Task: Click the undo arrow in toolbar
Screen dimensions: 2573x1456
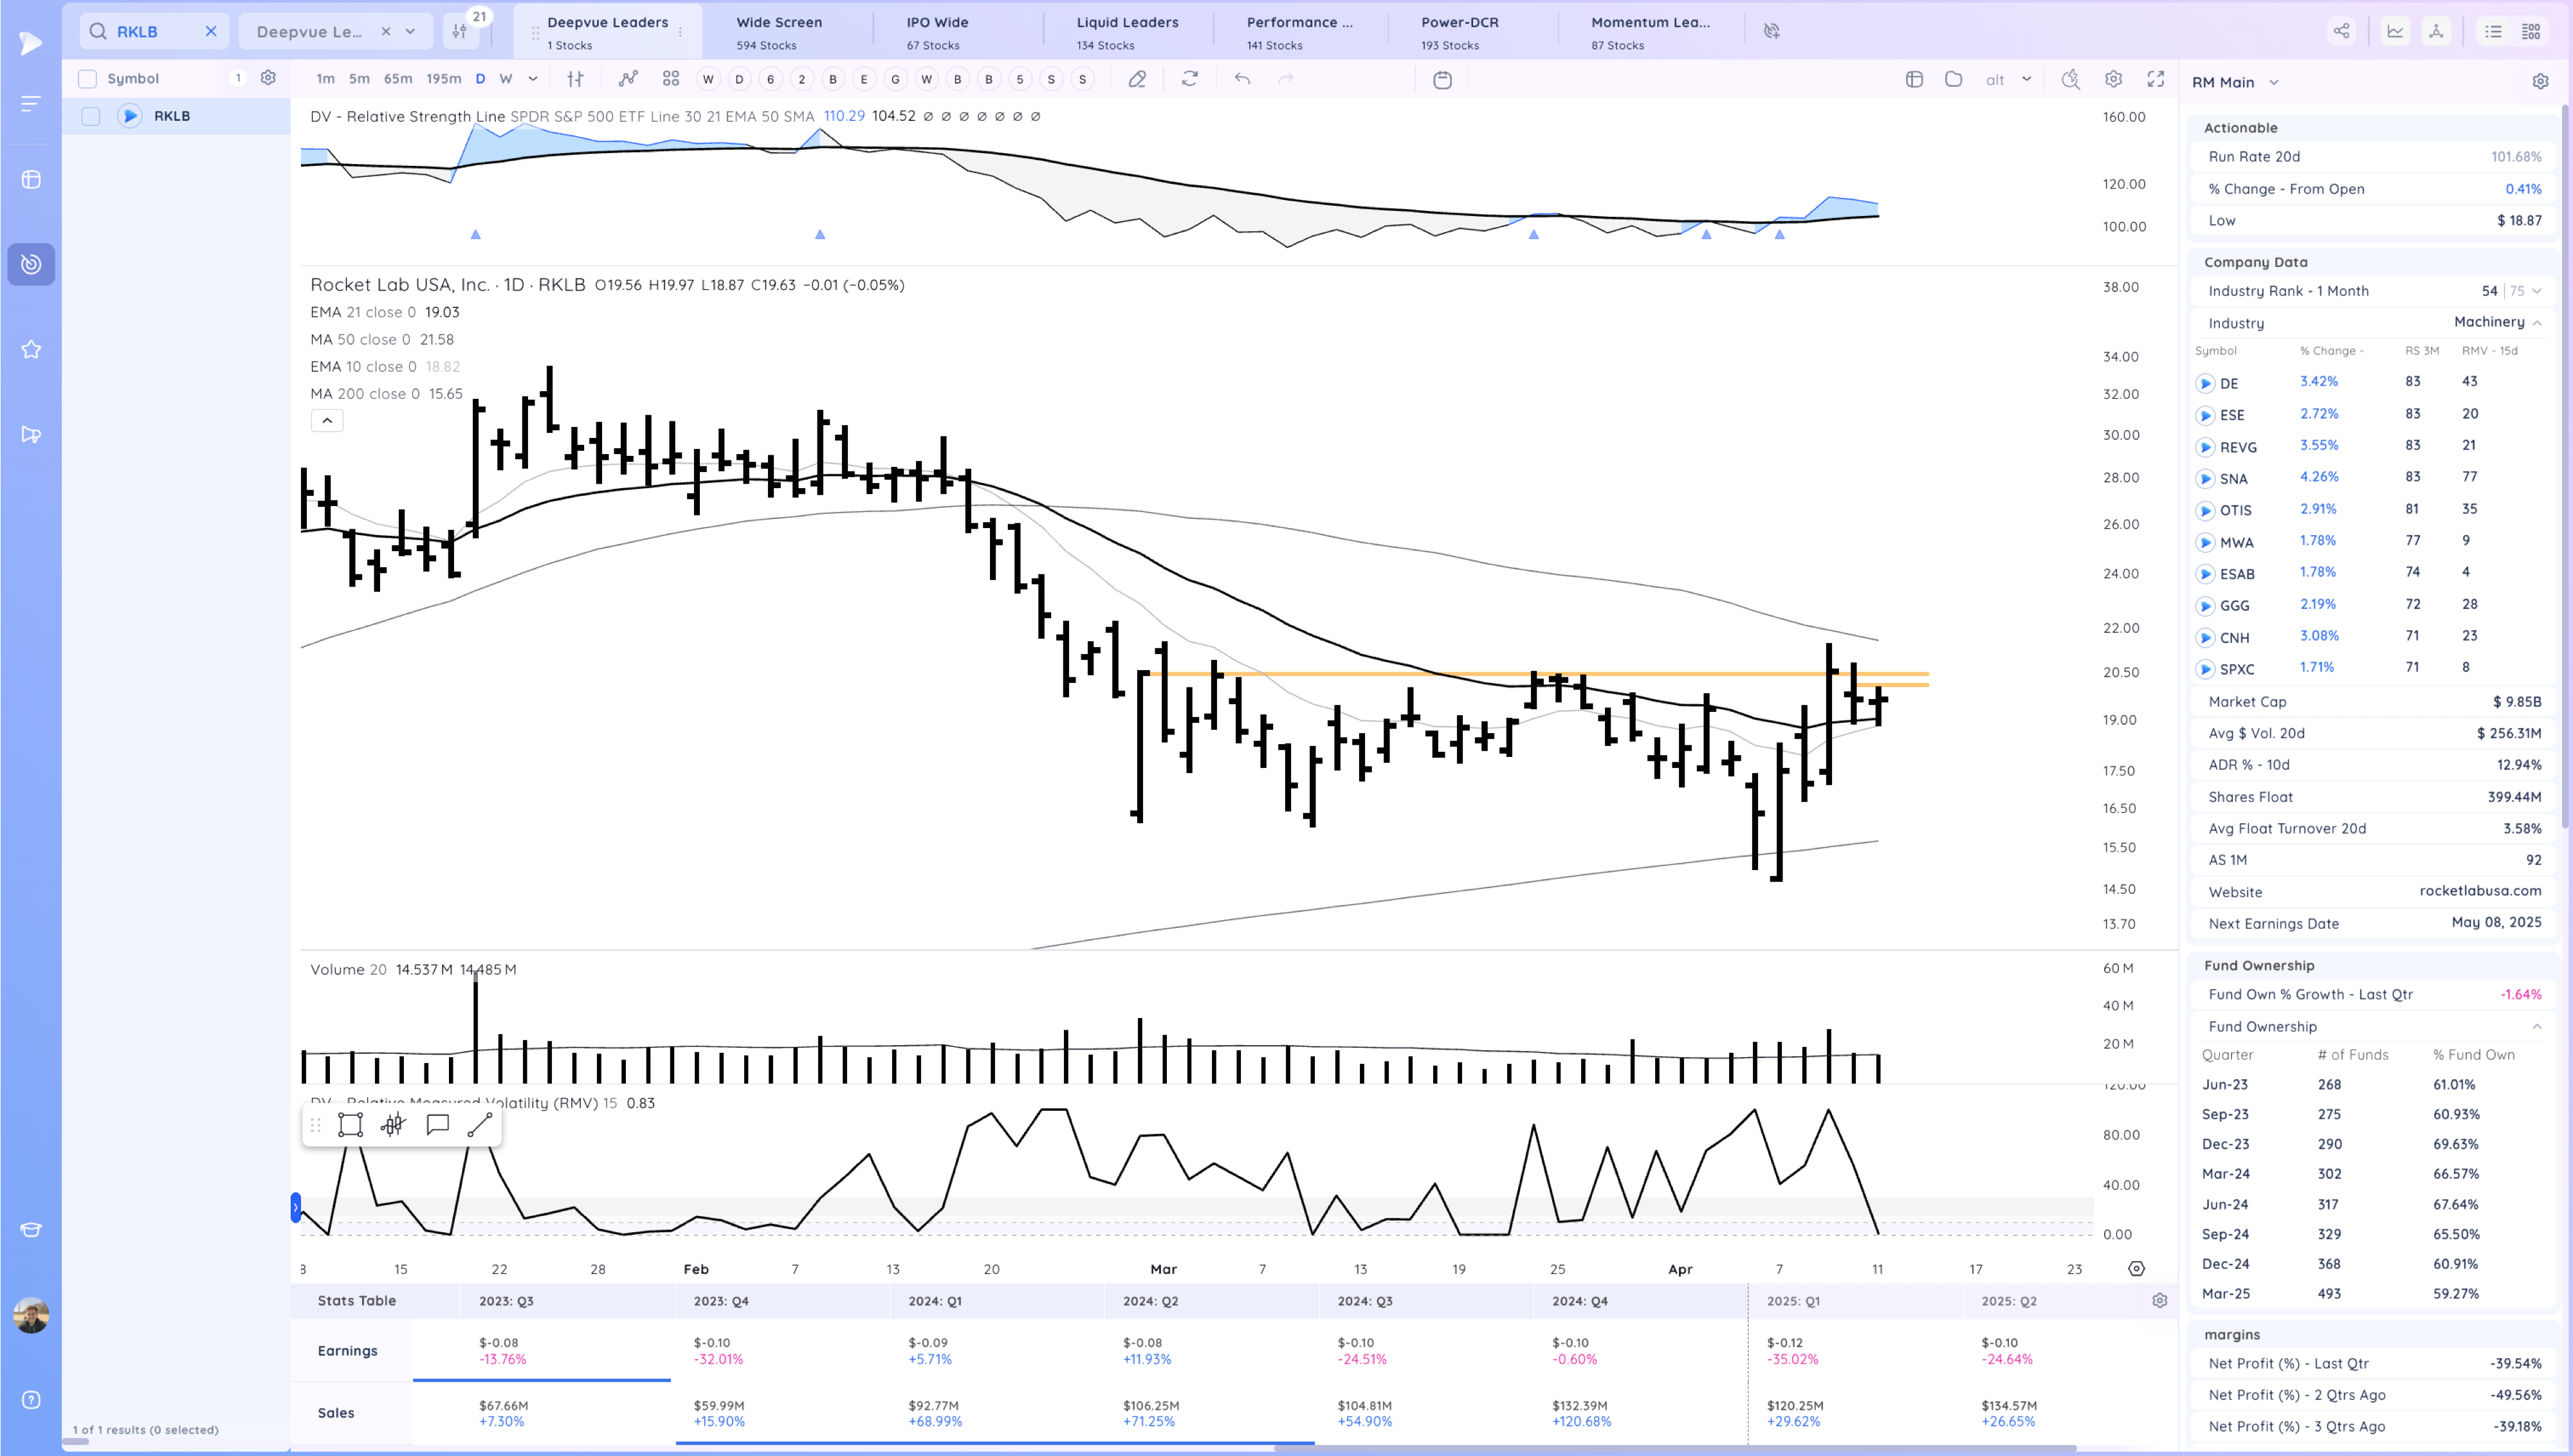Action: click(x=1242, y=79)
